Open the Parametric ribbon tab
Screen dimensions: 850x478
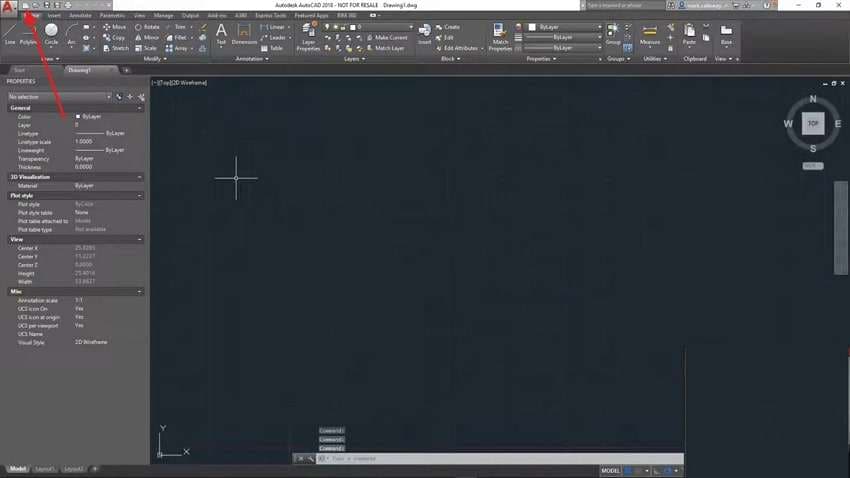[x=112, y=16]
